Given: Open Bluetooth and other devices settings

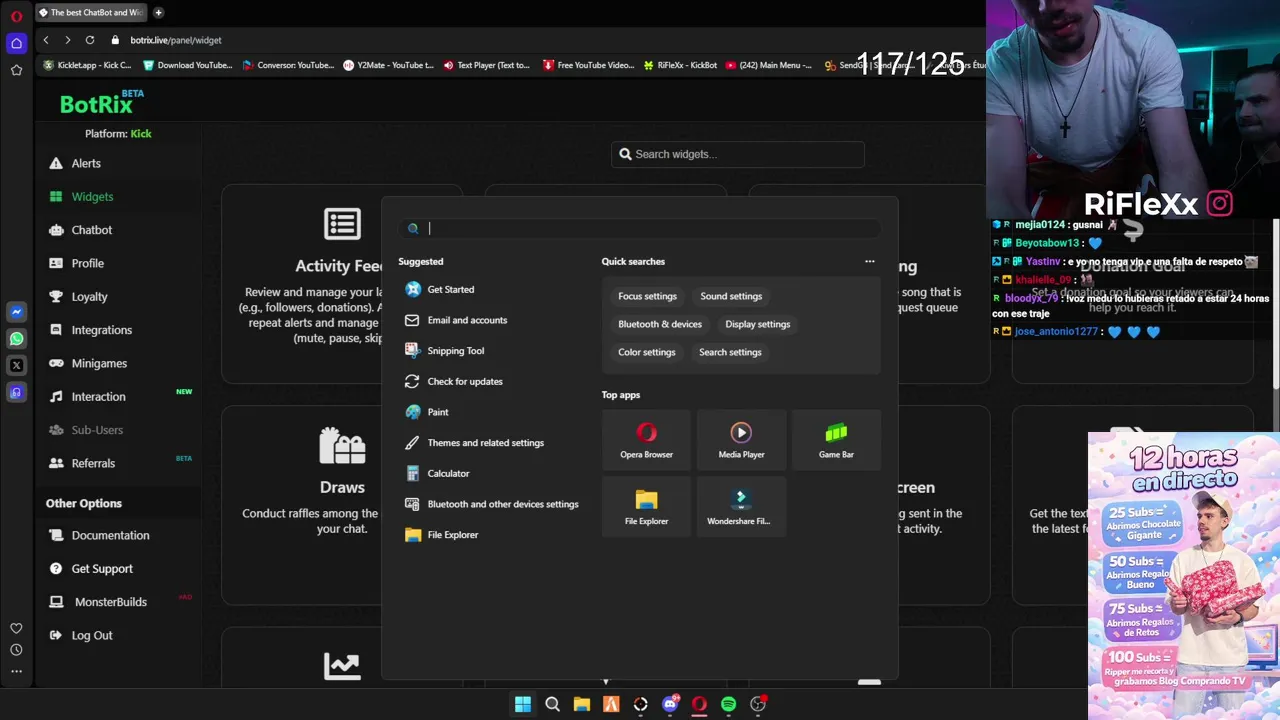Looking at the screenshot, I should pos(492,504).
